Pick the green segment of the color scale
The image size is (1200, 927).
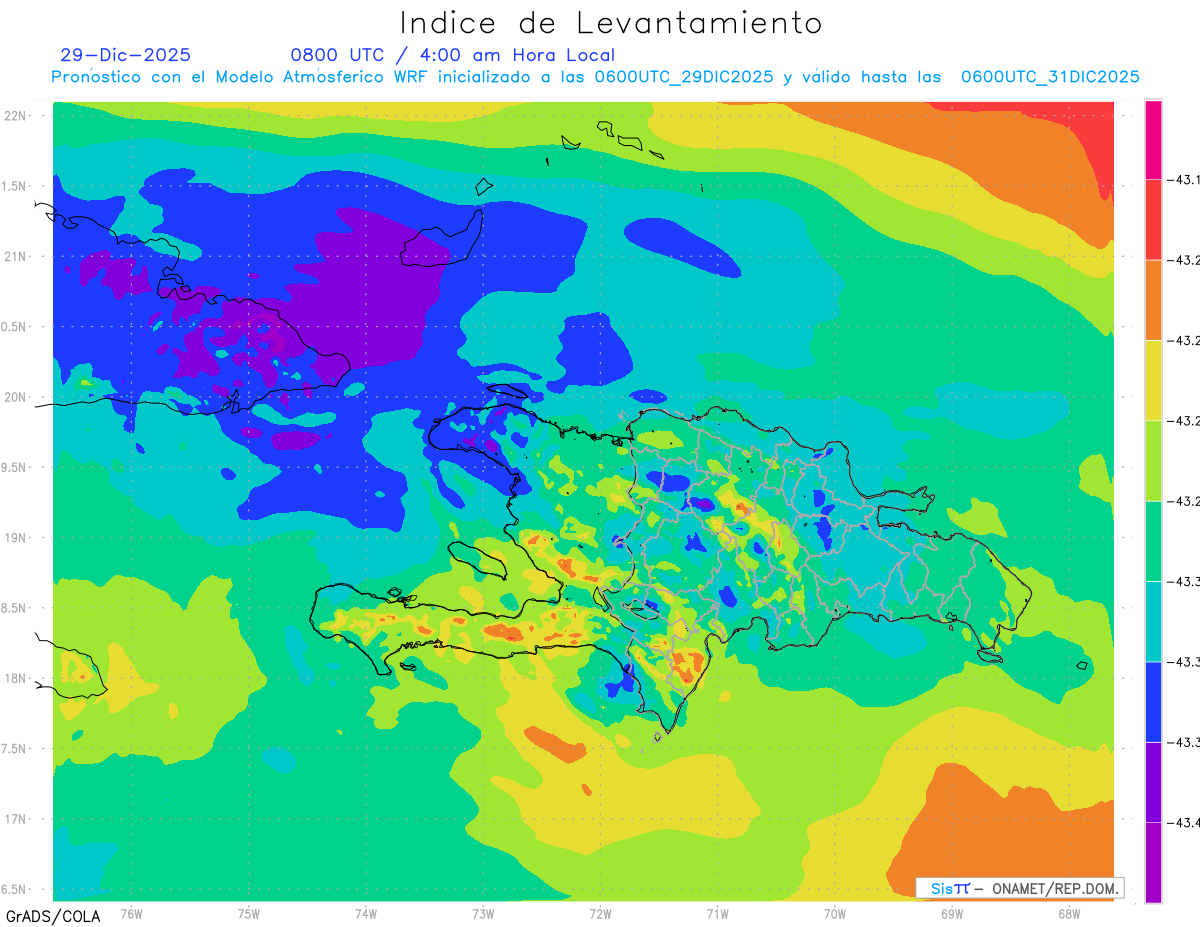pos(1153,541)
